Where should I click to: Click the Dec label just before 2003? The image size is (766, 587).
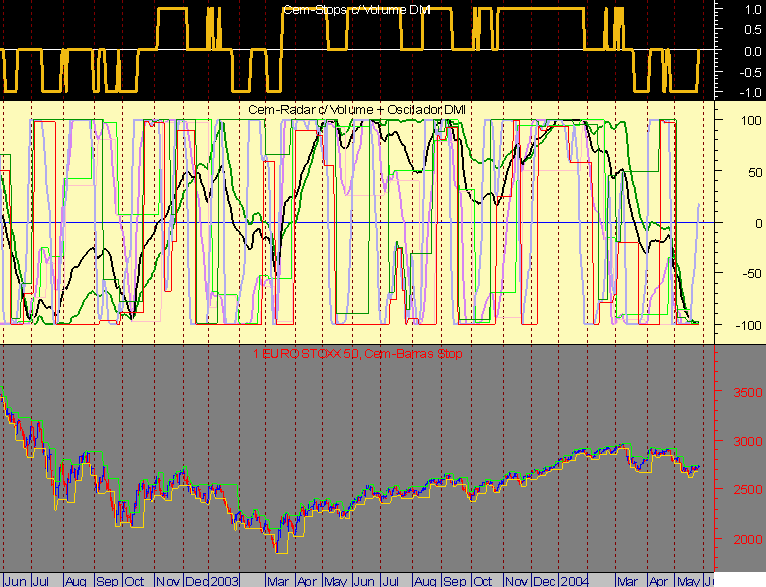[x=197, y=581]
